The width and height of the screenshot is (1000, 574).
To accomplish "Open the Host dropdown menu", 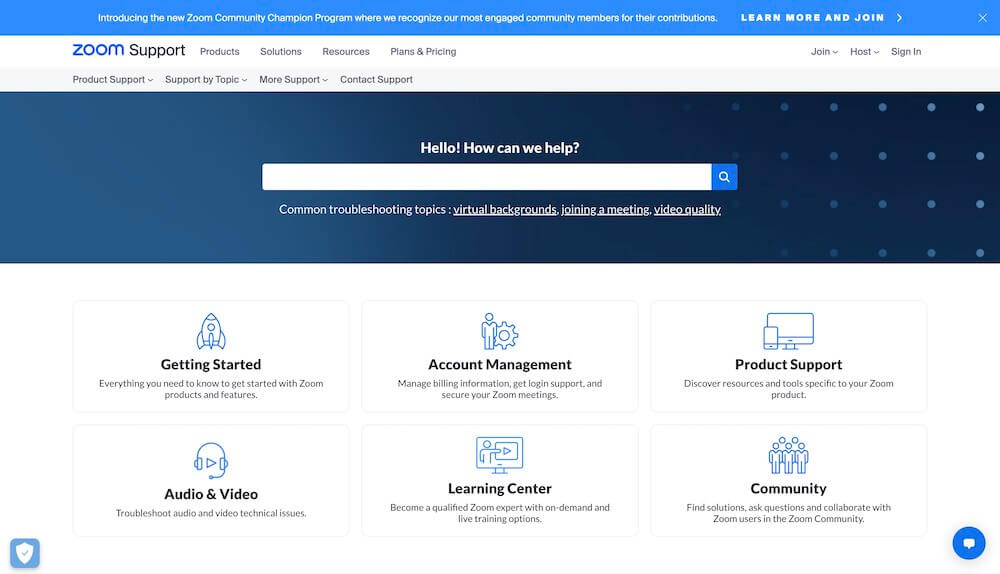I will pos(864,52).
